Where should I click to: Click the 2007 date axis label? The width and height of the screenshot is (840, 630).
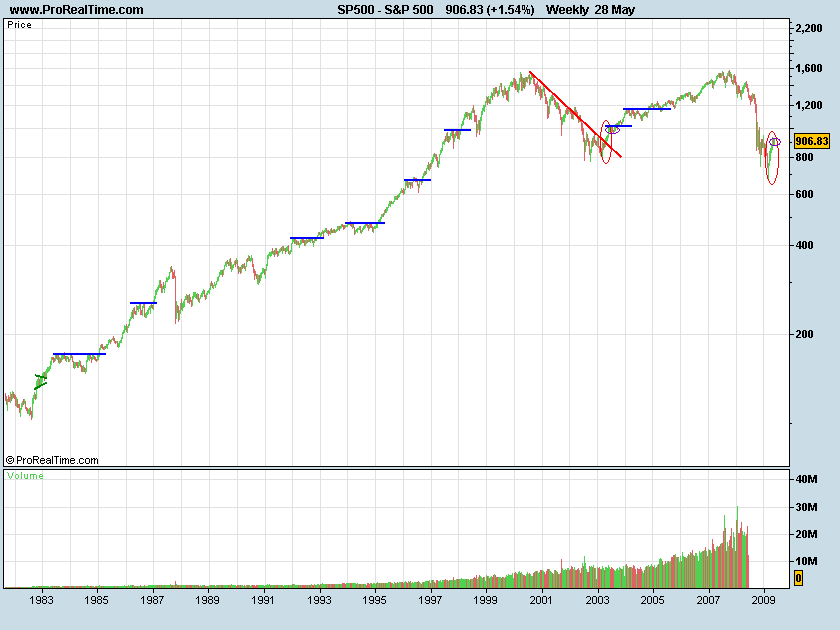pyautogui.click(x=708, y=600)
